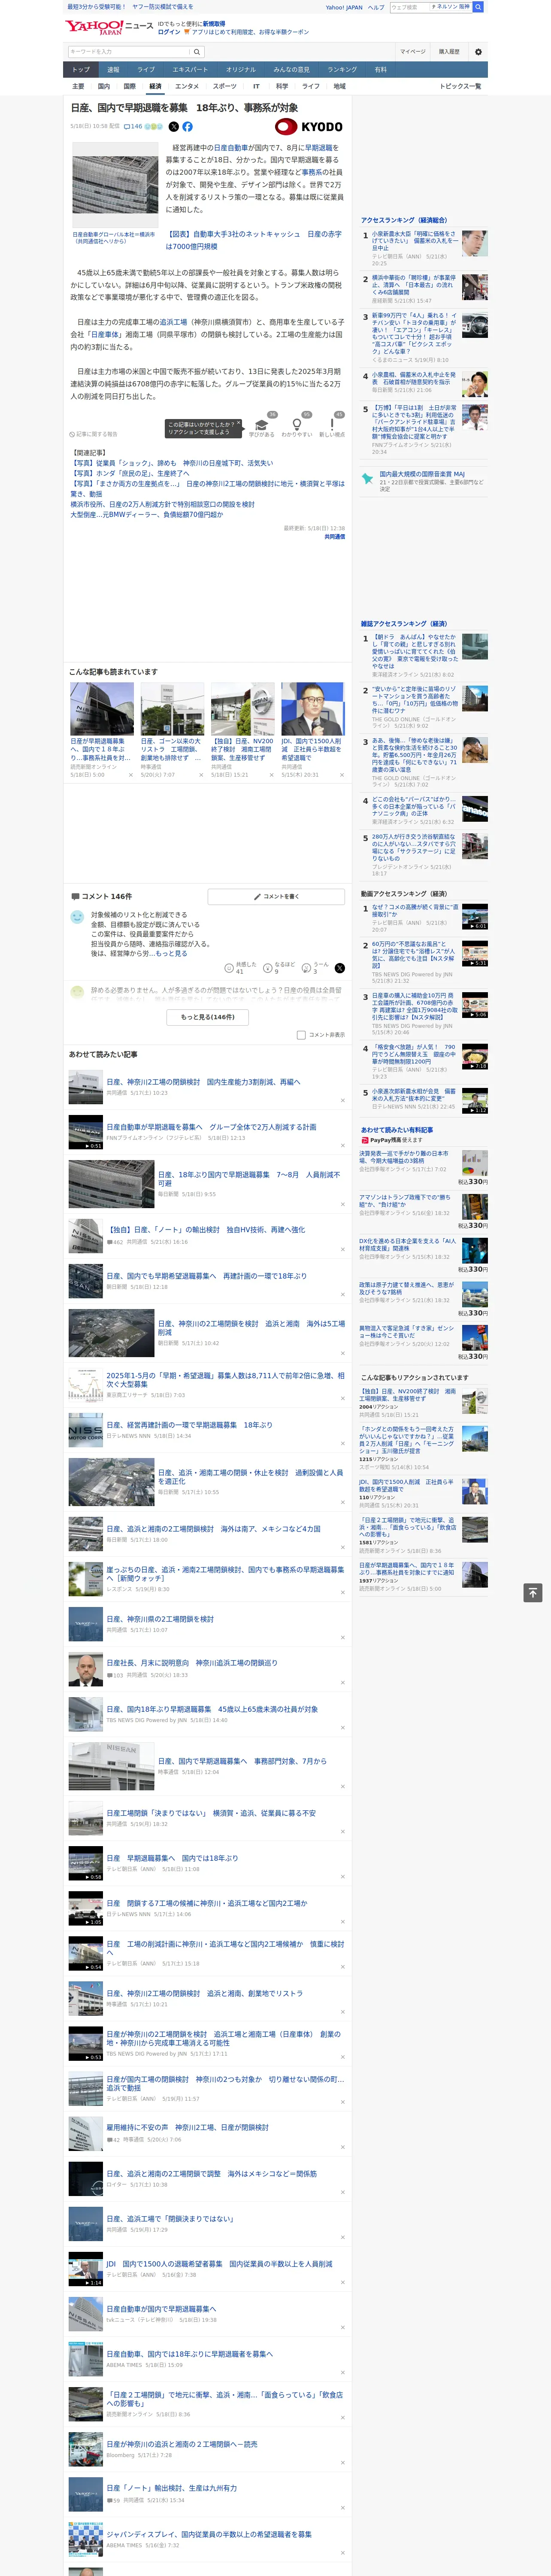Select the エキスパート navigation tab
The width and height of the screenshot is (551, 2576).
190,70
